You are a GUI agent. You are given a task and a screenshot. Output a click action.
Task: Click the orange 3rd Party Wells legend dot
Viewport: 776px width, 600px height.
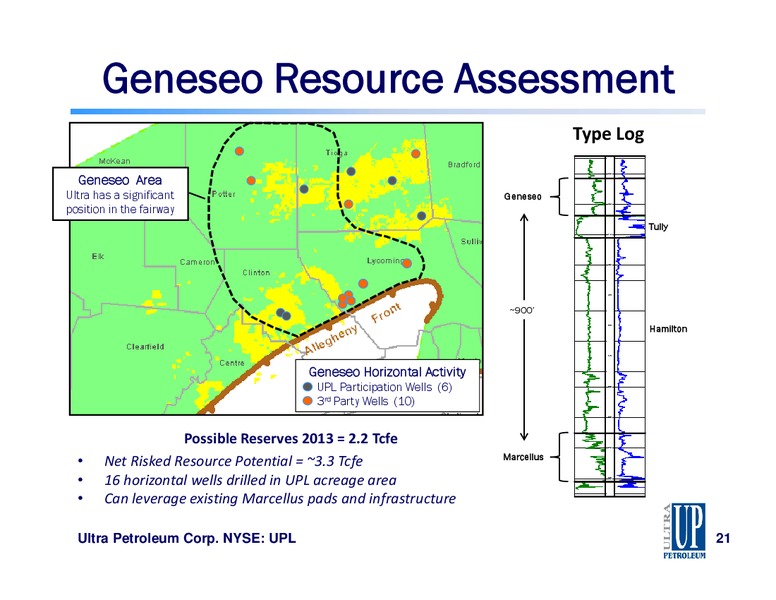pyautogui.click(x=307, y=400)
